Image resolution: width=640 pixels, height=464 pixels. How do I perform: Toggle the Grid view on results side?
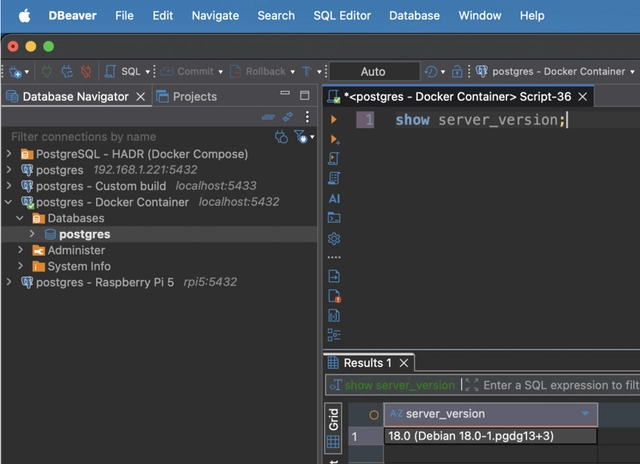pyautogui.click(x=334, y=418)
